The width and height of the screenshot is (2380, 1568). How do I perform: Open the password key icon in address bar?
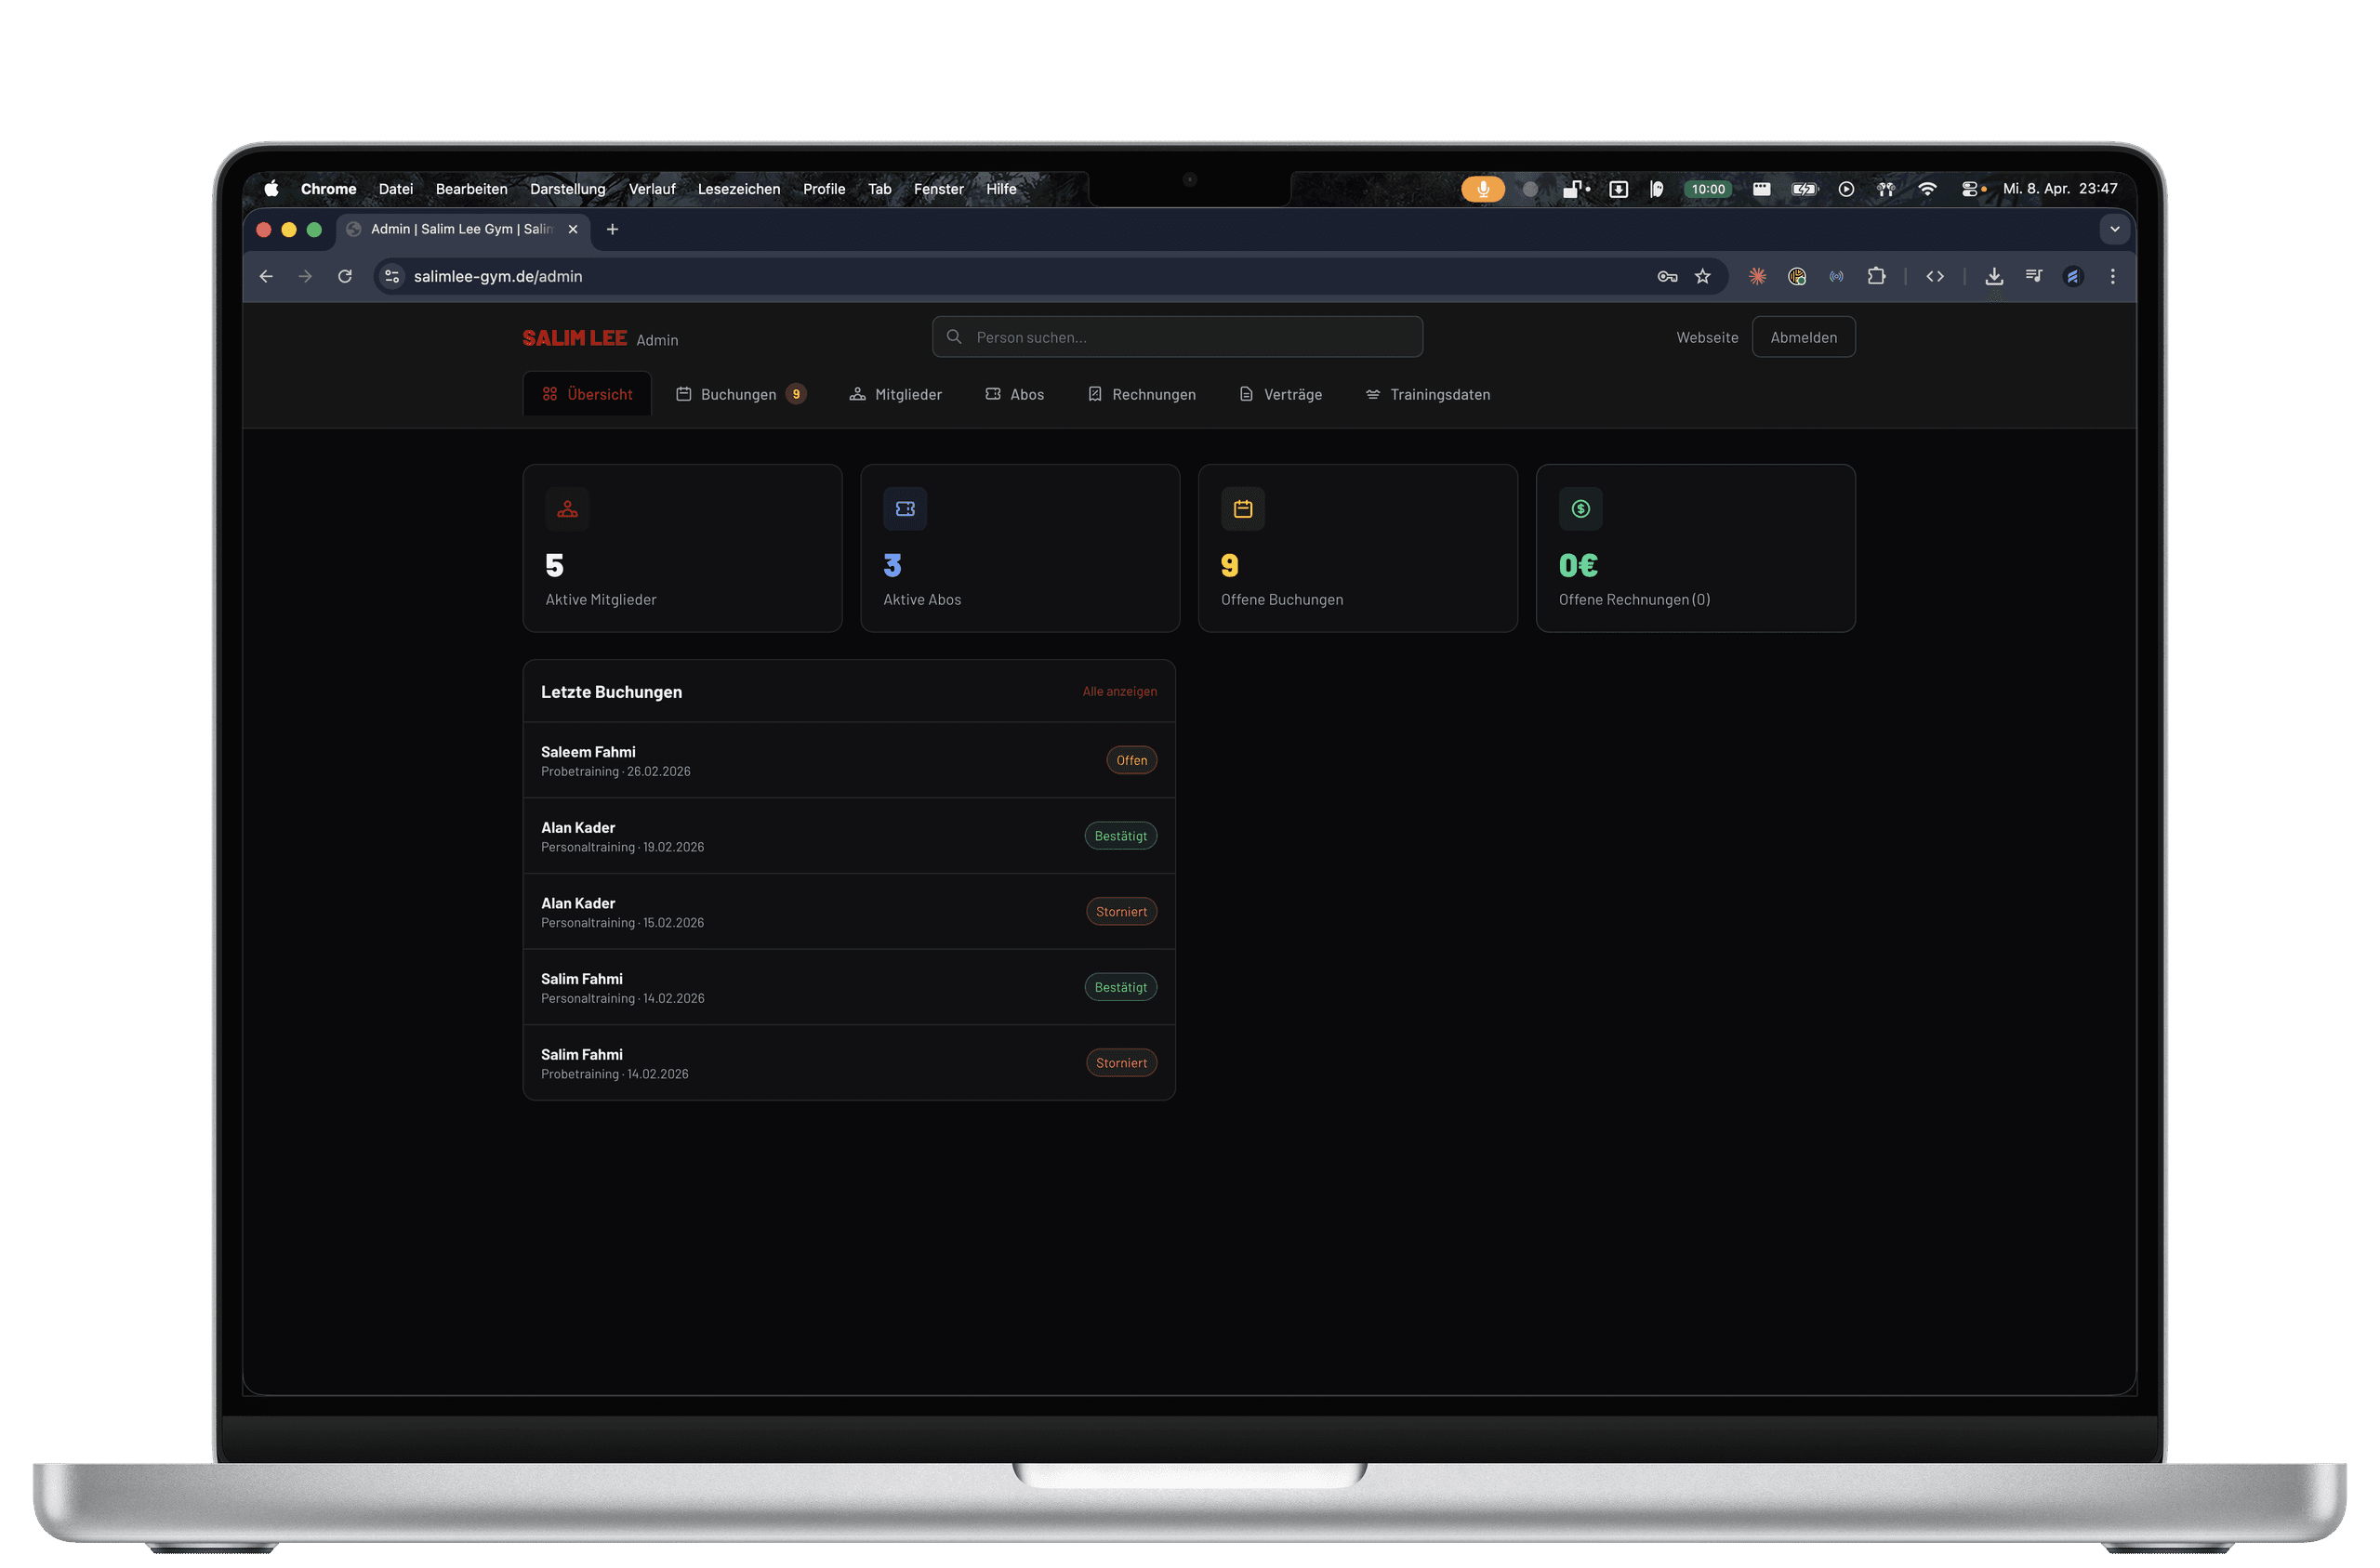pos(1667,276)
